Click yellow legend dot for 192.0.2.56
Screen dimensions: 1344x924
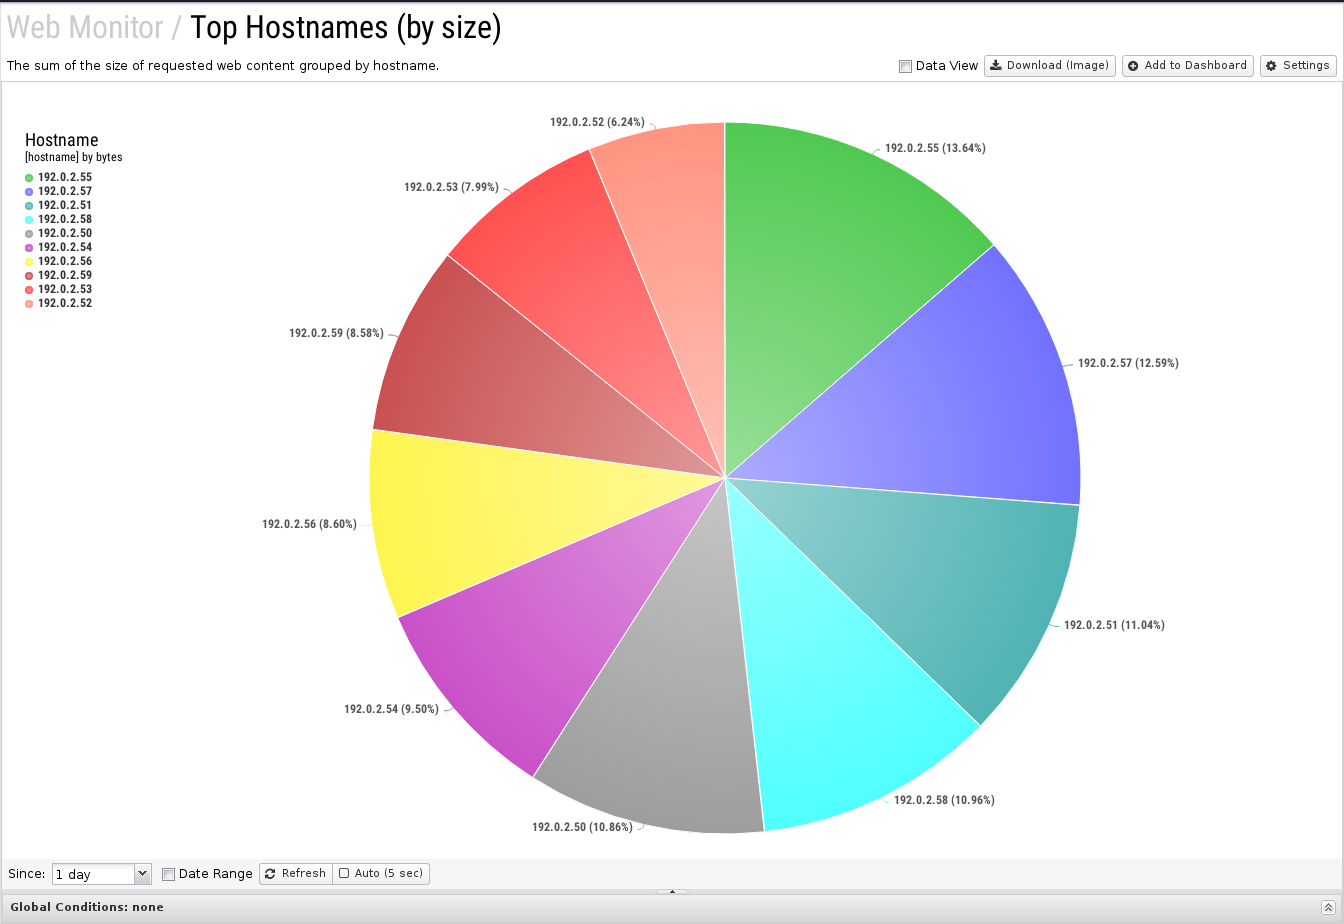click(29, 261)
